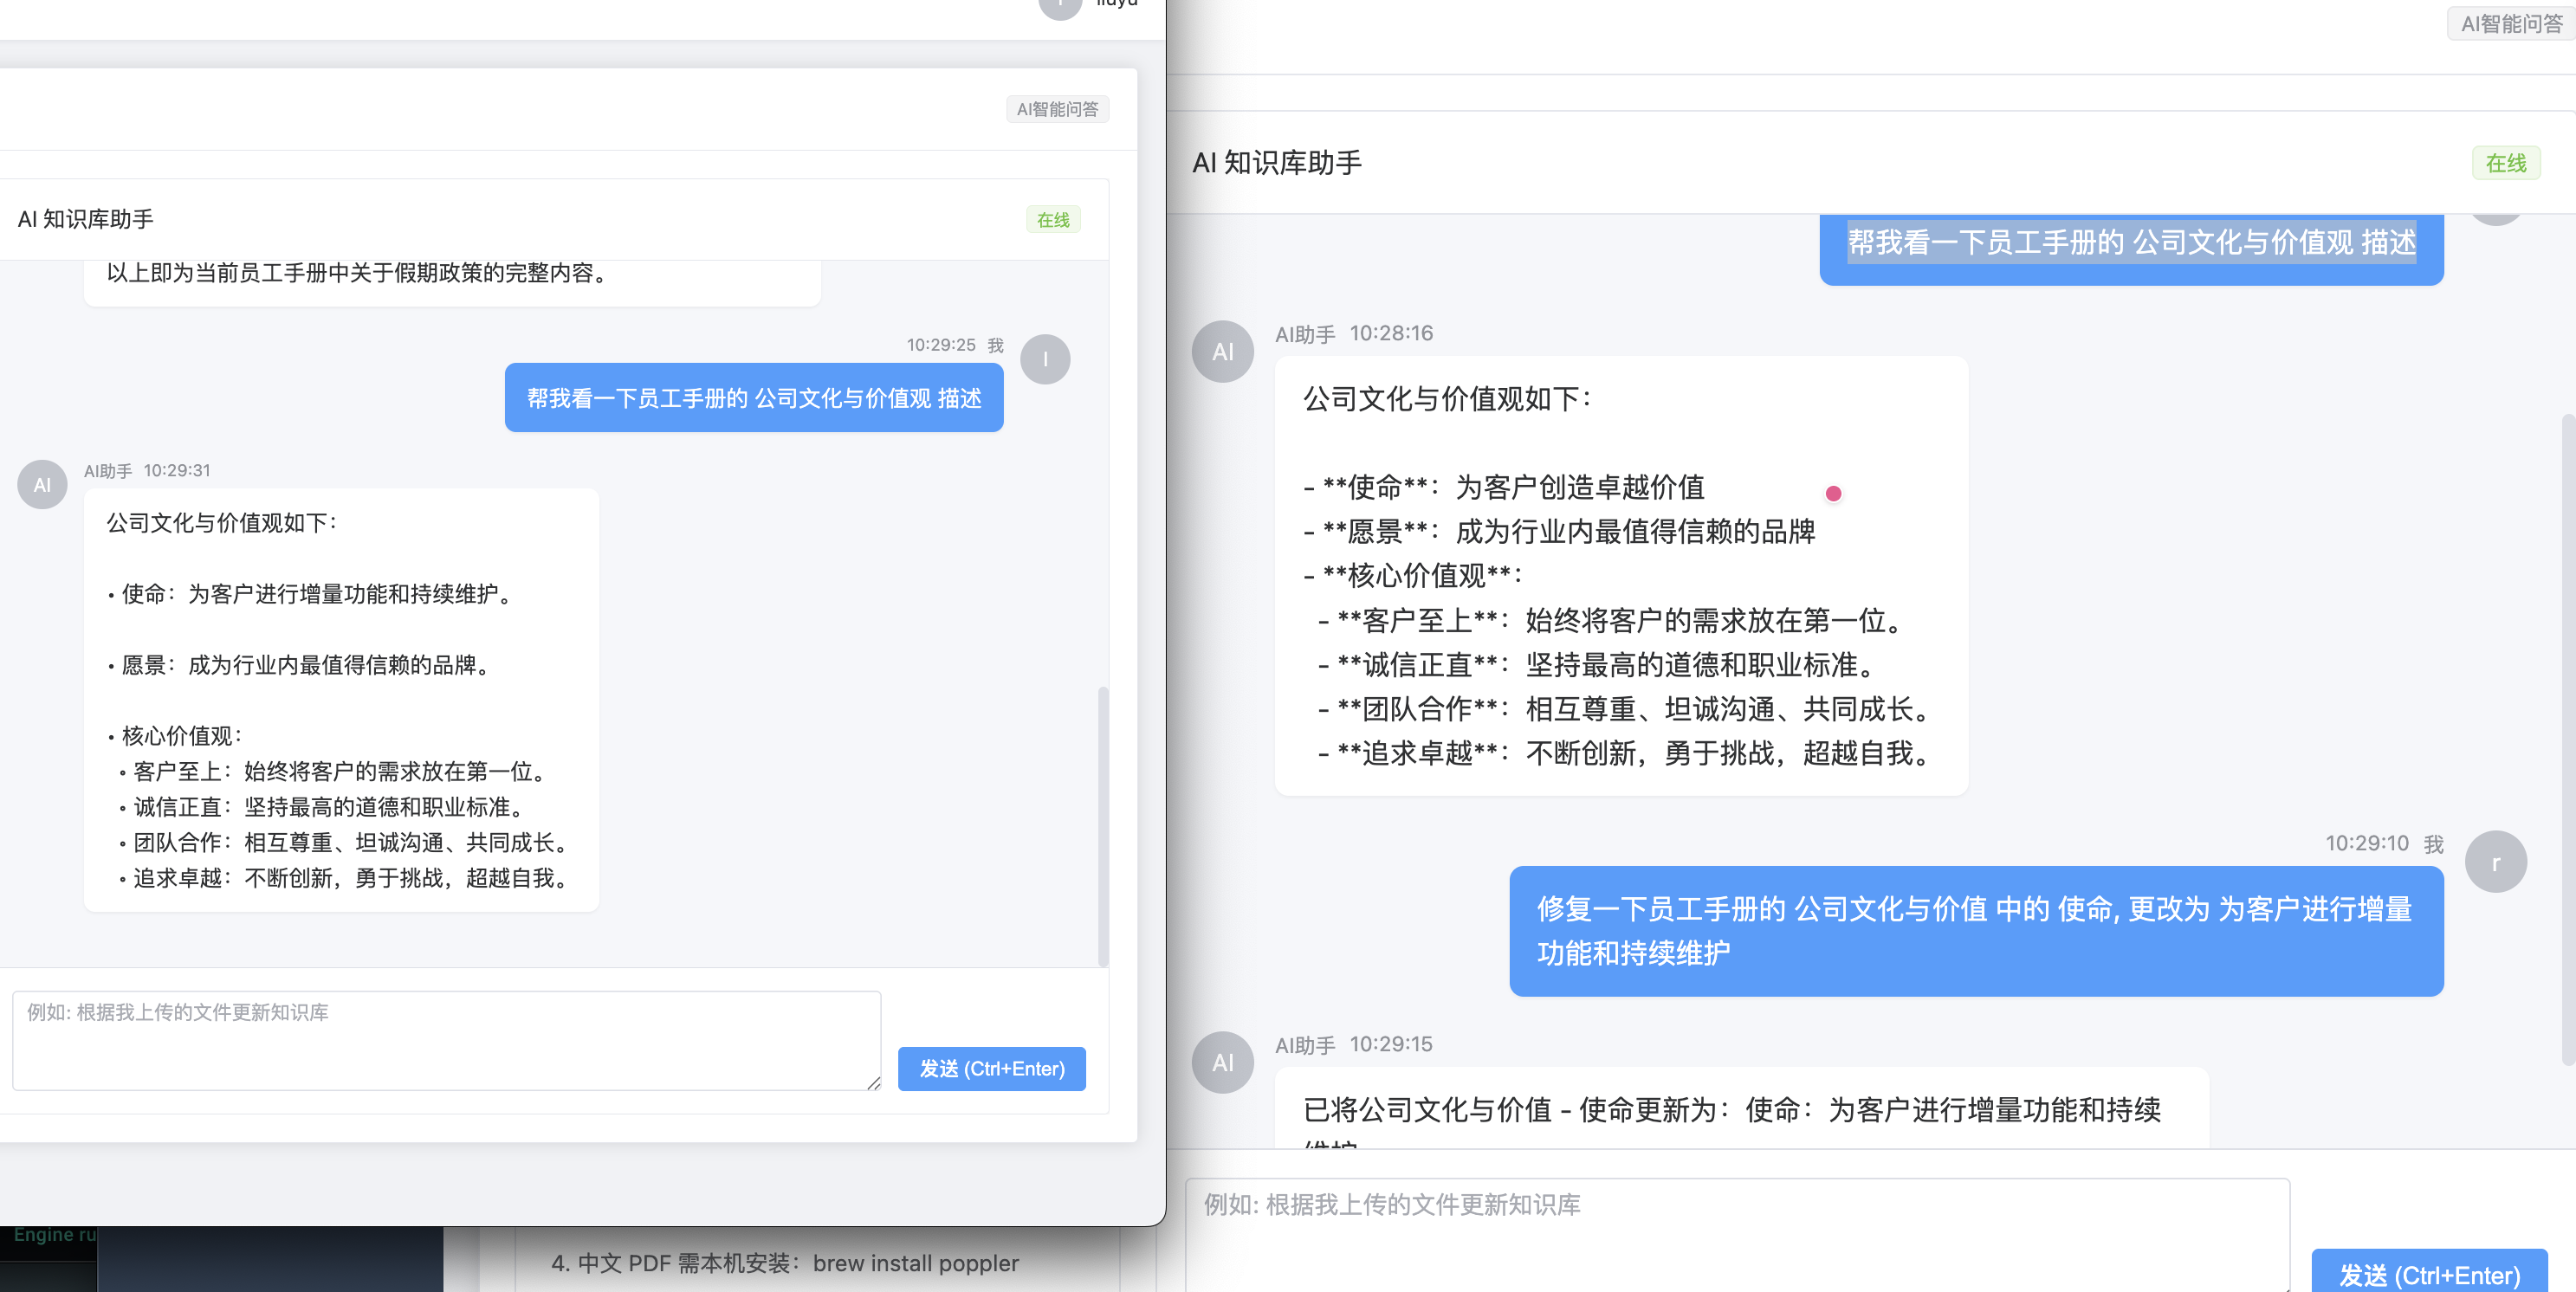The height and width of the screenshot is (1292, 2576).
Task: Click the **使命** line in the right window reply
Action: [1504, 487]
